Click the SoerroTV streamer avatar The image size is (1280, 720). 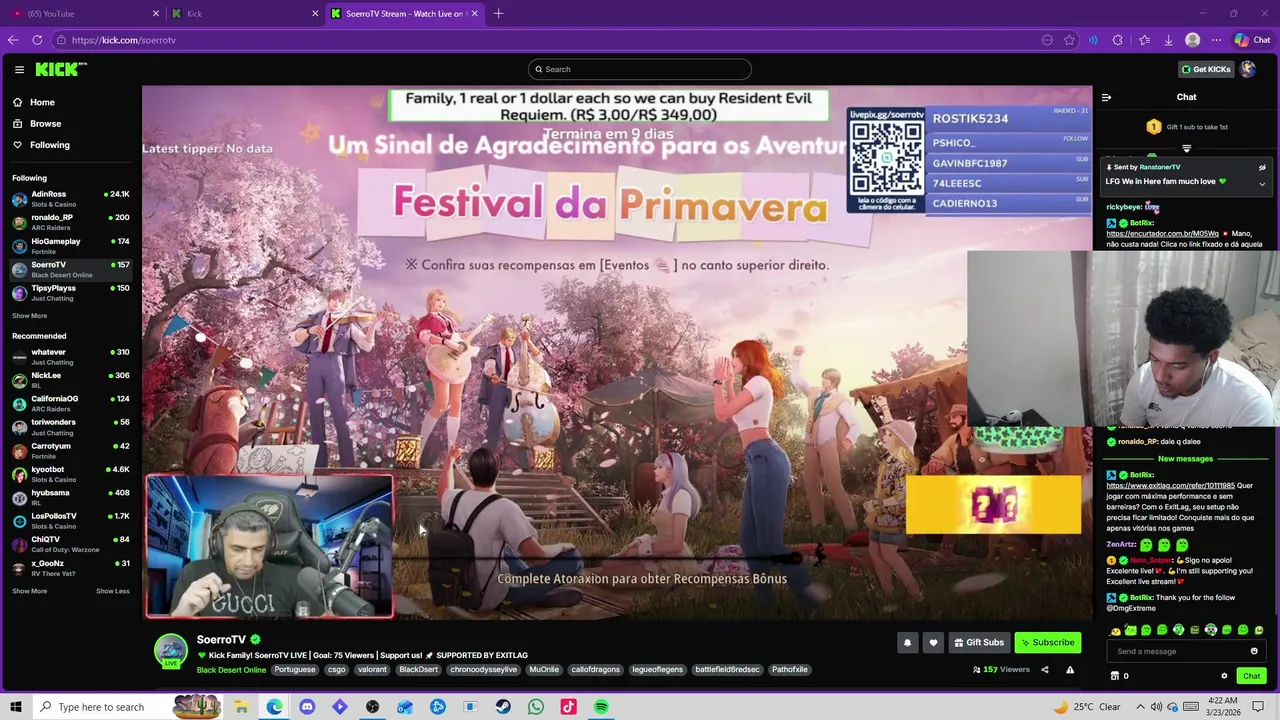point(170,650)
